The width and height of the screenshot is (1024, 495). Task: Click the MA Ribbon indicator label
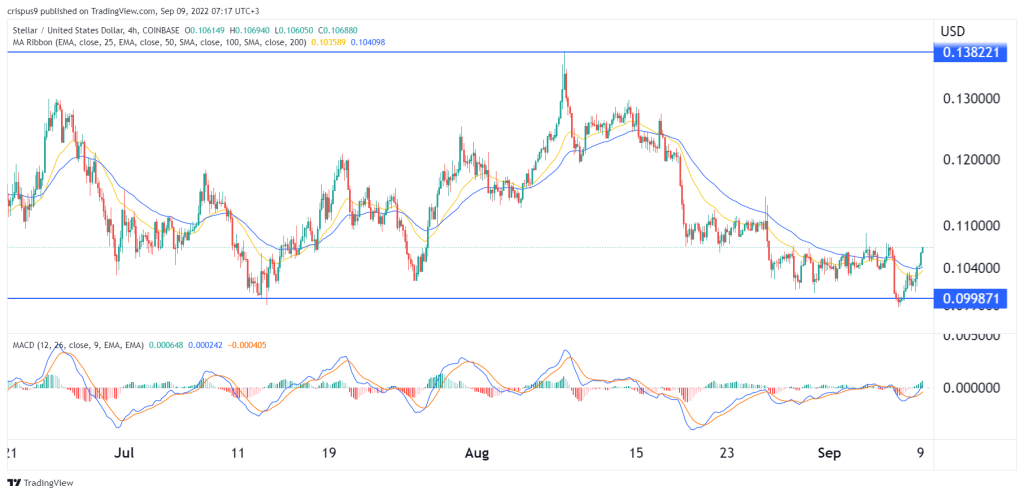click(x=157, y=41)
